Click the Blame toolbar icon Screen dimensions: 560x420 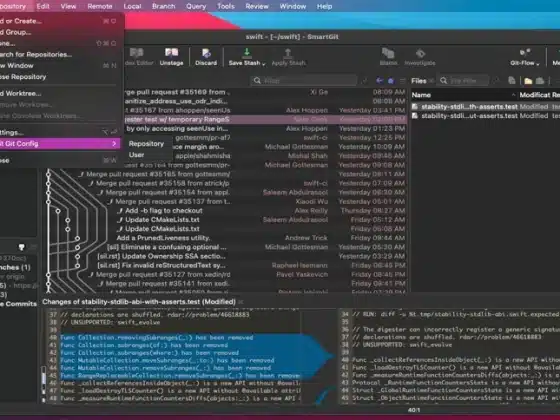tap(388, 53)
